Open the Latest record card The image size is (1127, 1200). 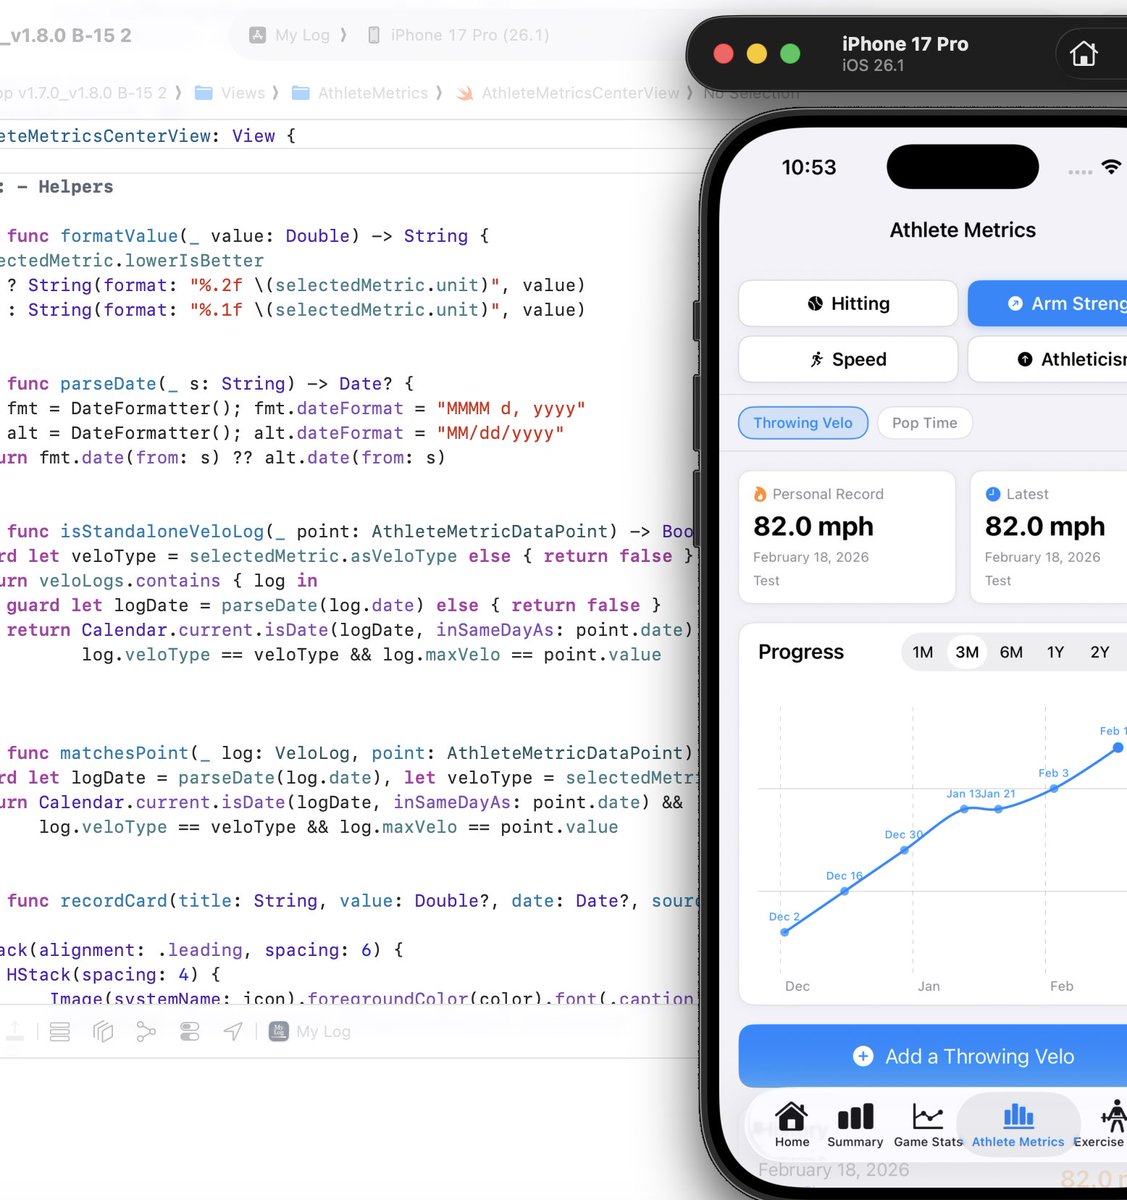pyautogui.click(x=1048, y=537)
